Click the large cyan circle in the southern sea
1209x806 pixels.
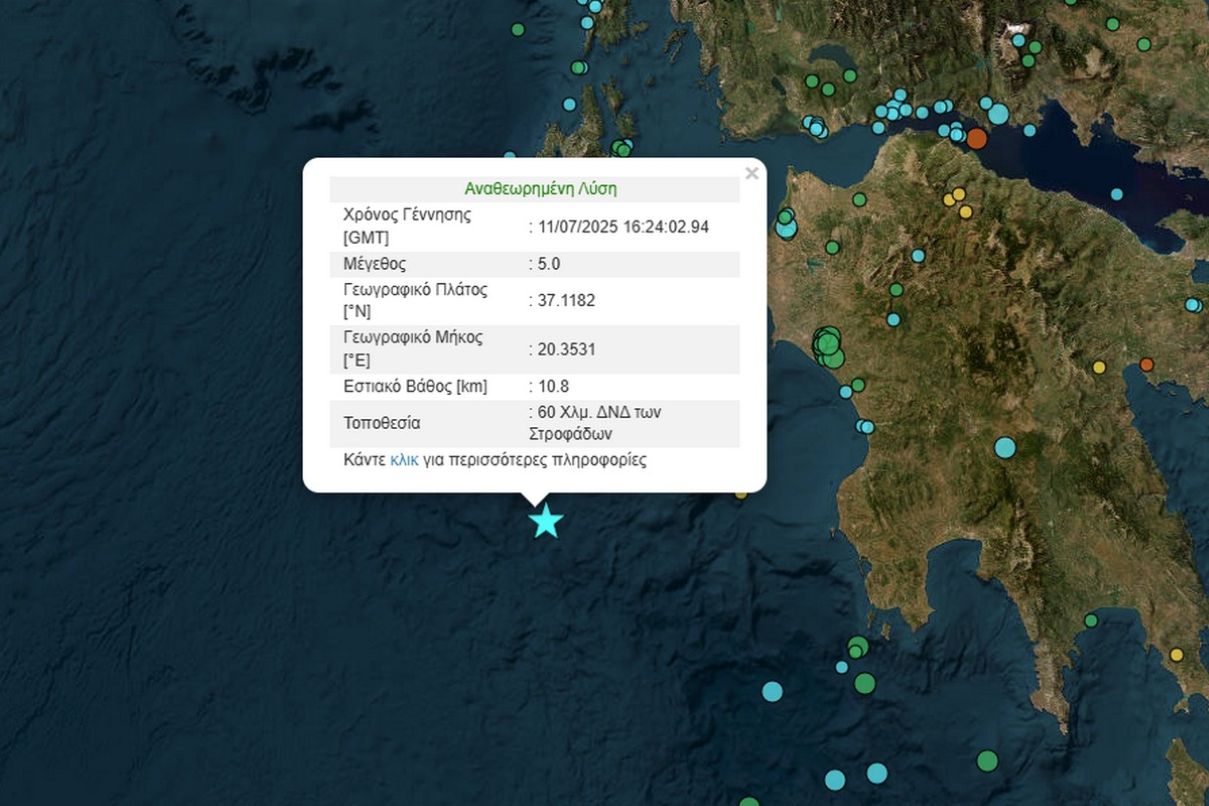tap(772, 691)
